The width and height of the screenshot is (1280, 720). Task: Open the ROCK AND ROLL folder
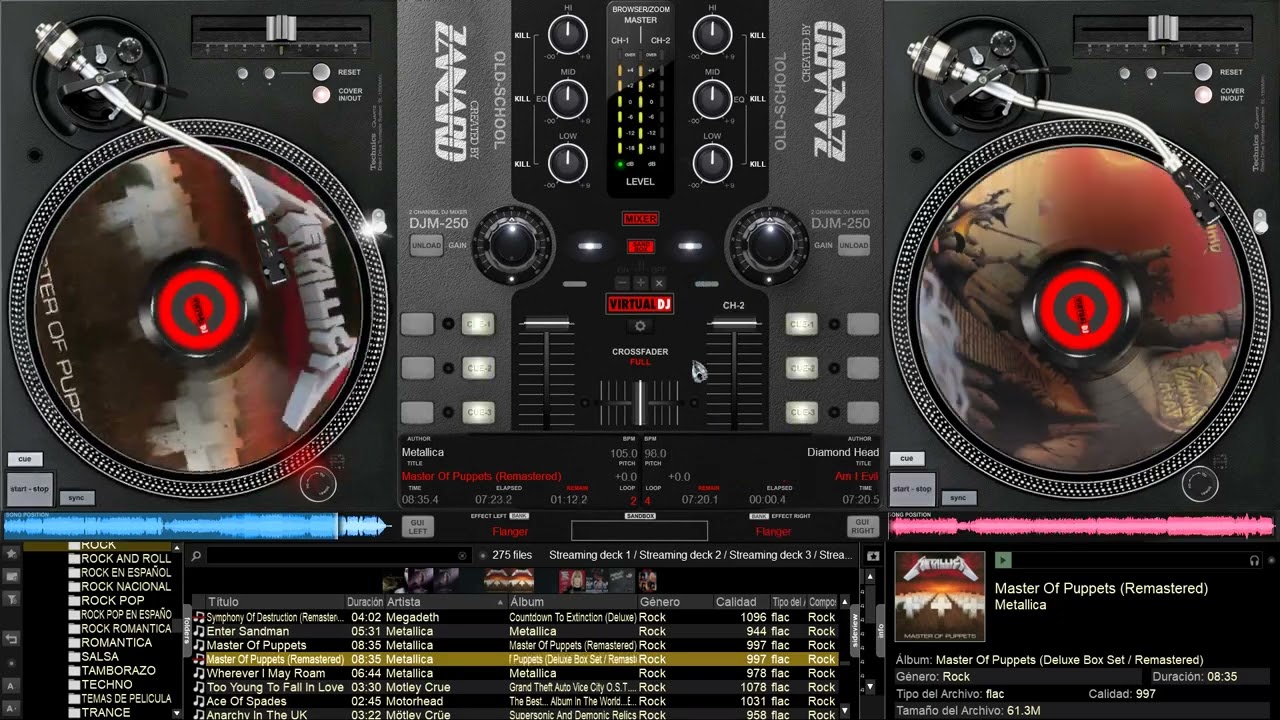click(x=126, y=558)
